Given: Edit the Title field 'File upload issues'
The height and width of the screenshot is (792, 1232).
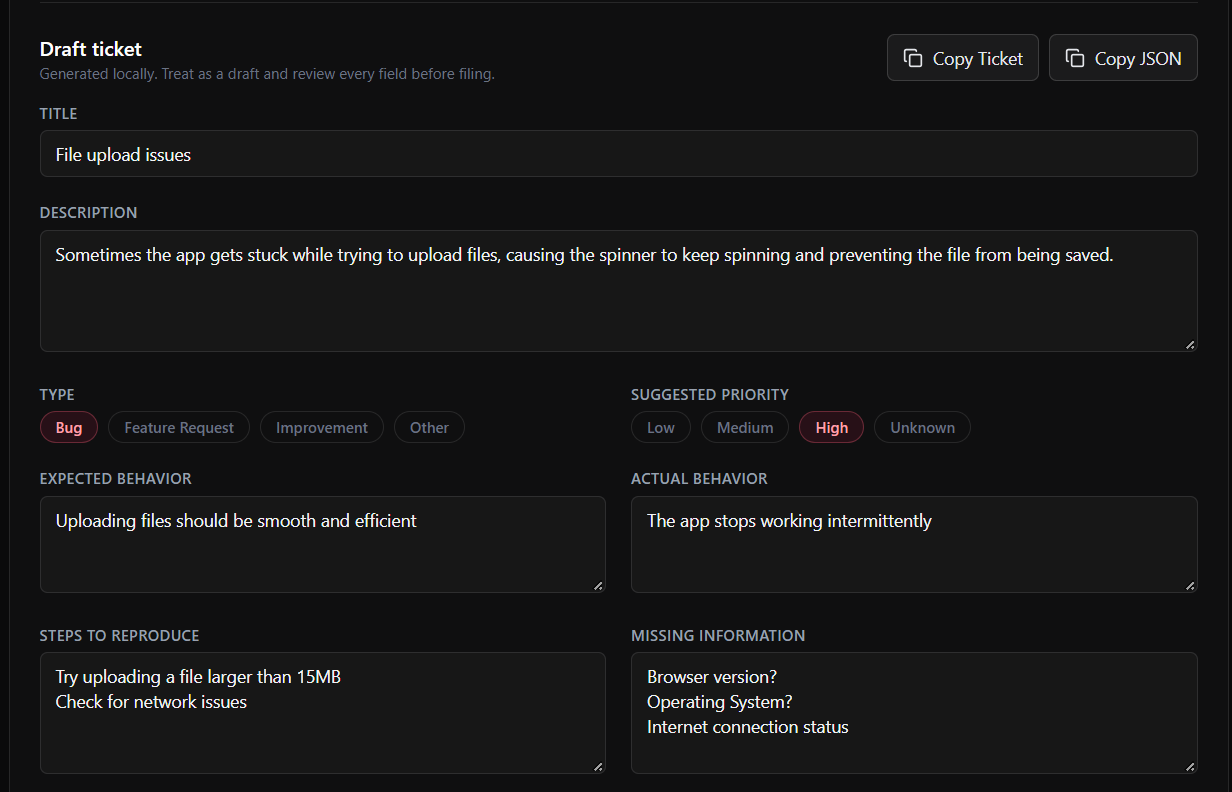Looking at the screenshot, I should tap(619, 154).
